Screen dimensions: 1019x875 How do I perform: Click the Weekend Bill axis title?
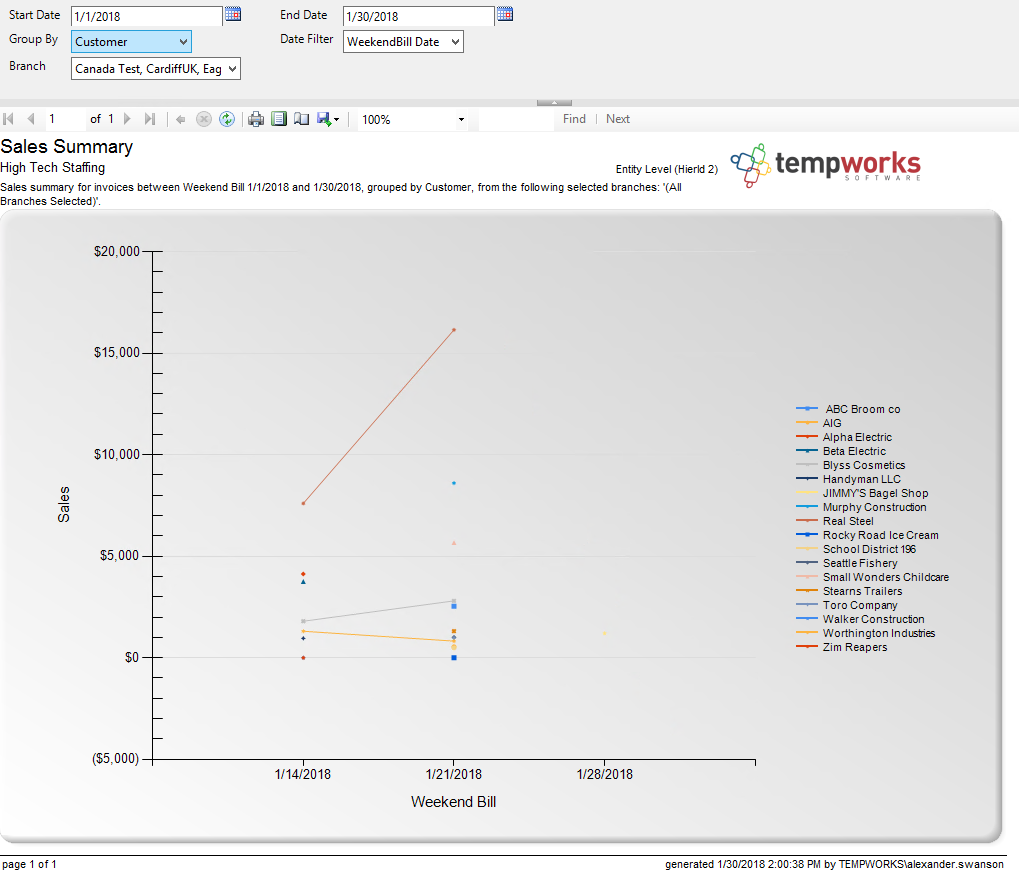[x=454, y=802]
